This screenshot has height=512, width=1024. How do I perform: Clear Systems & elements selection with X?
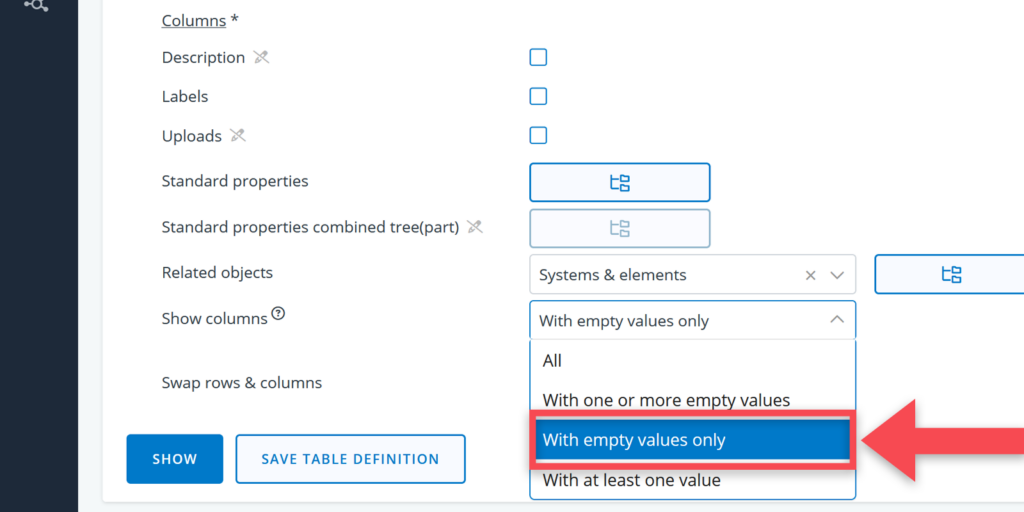[x=811, y=274]
